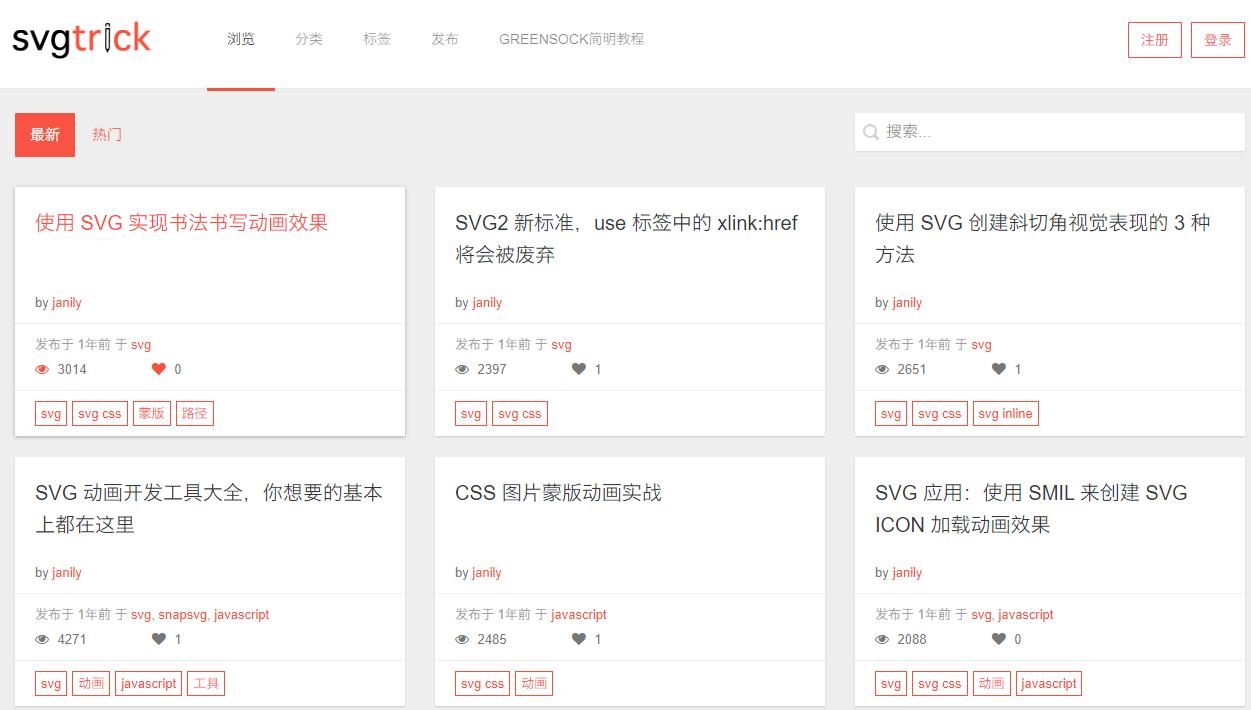Click 动画 tag on the SMIL ICON card
The width and height of the screenshot is (1251, 710).
[992, 684]
